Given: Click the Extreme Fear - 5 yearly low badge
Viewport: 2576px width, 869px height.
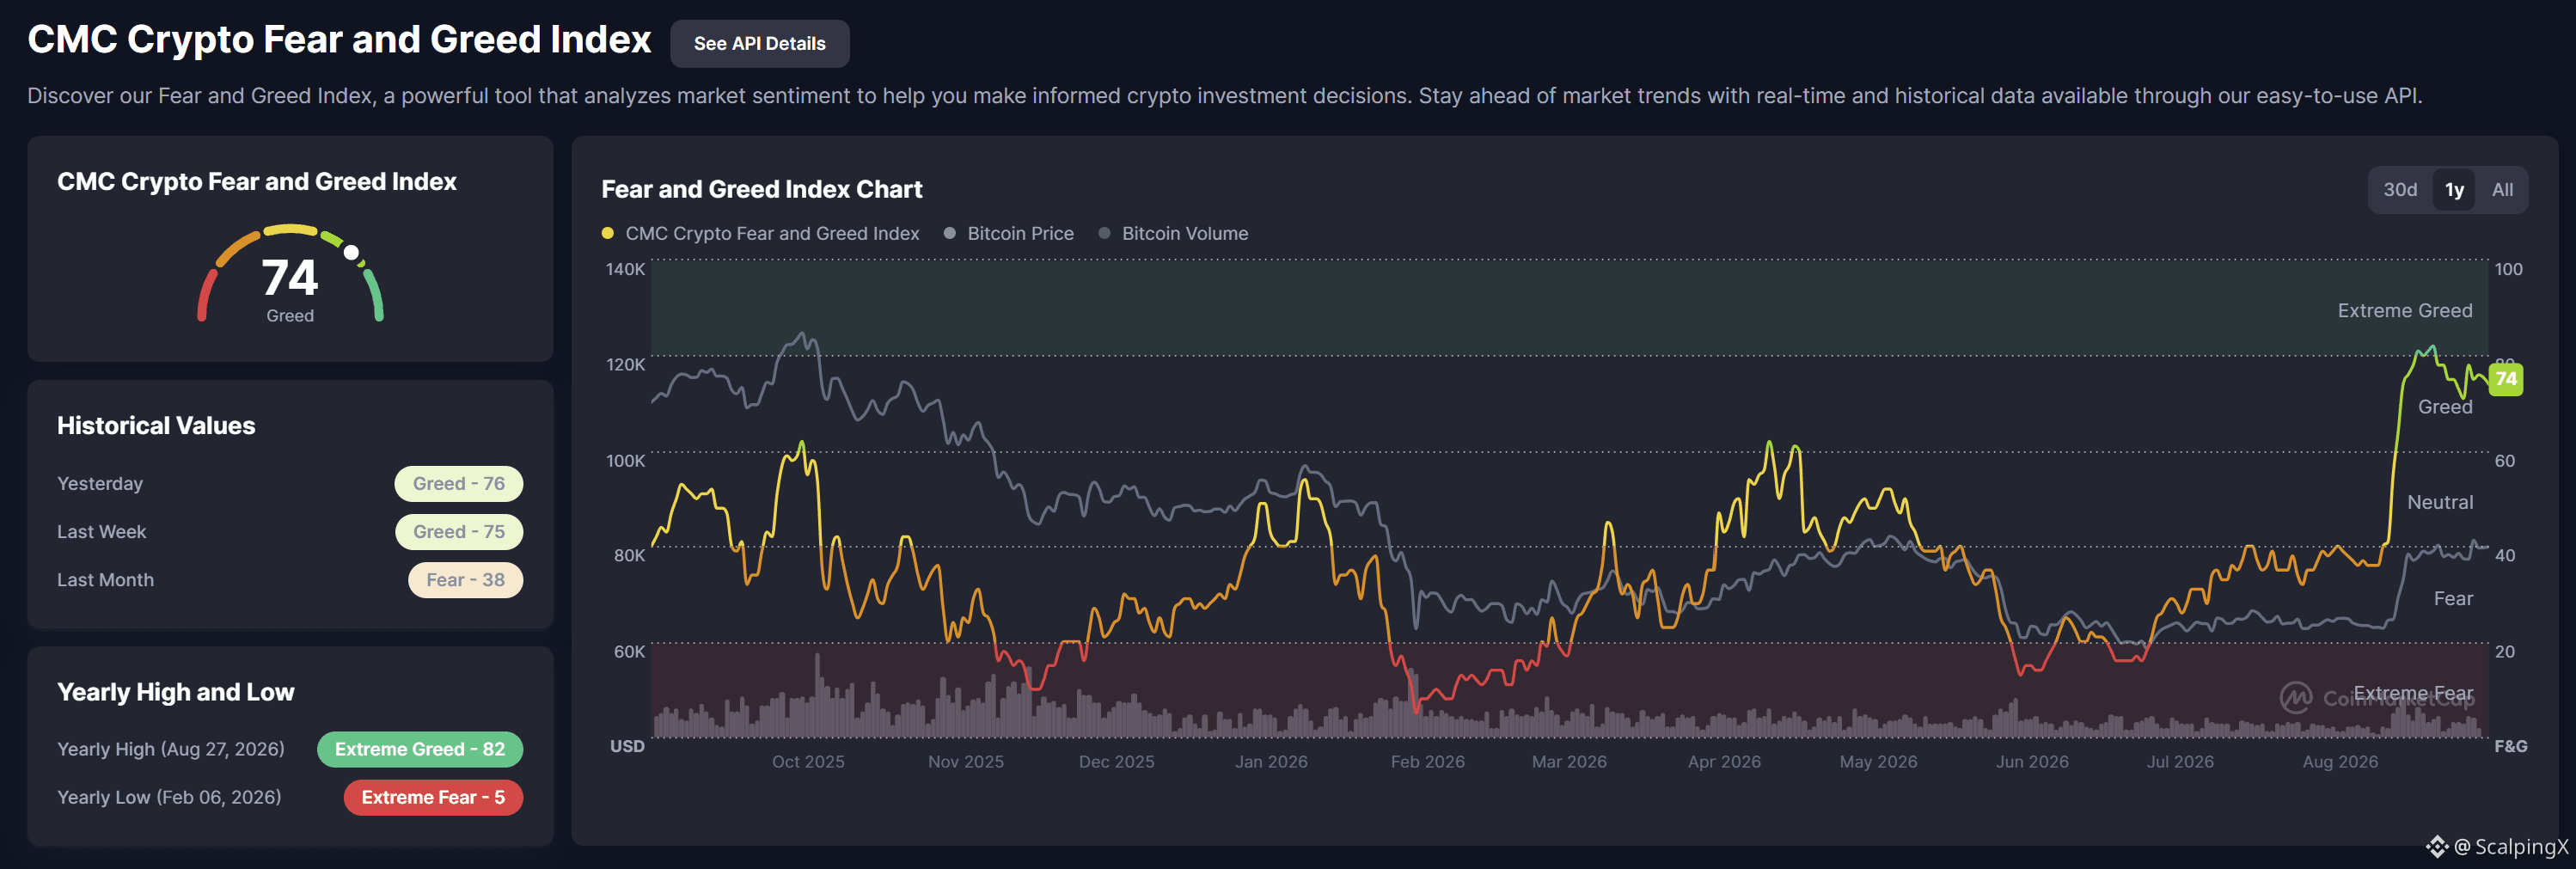Looking at the screenshot, I should (x=433, y=797).
